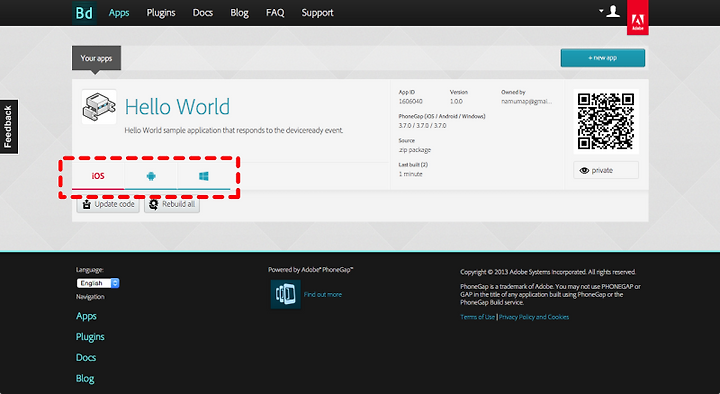Select the Your apps tab
The image size is (720, 394).
[x=96, y=58]
